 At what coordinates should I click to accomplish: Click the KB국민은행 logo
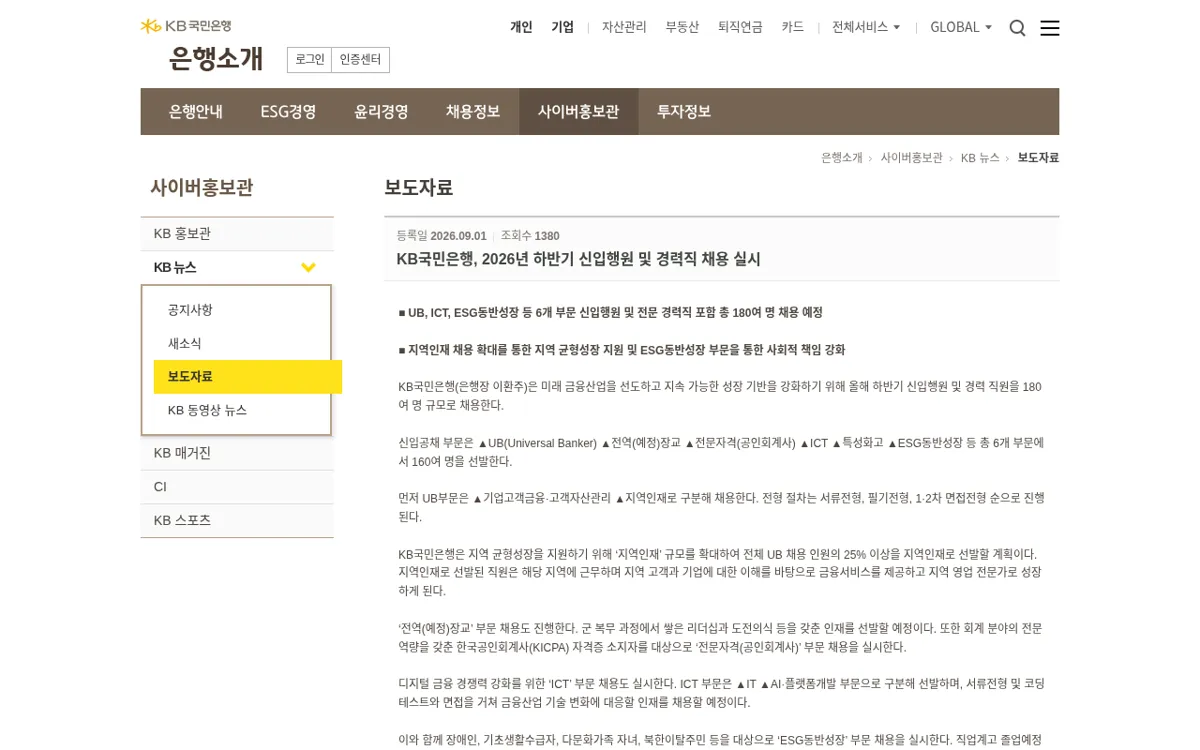(186, 26)
